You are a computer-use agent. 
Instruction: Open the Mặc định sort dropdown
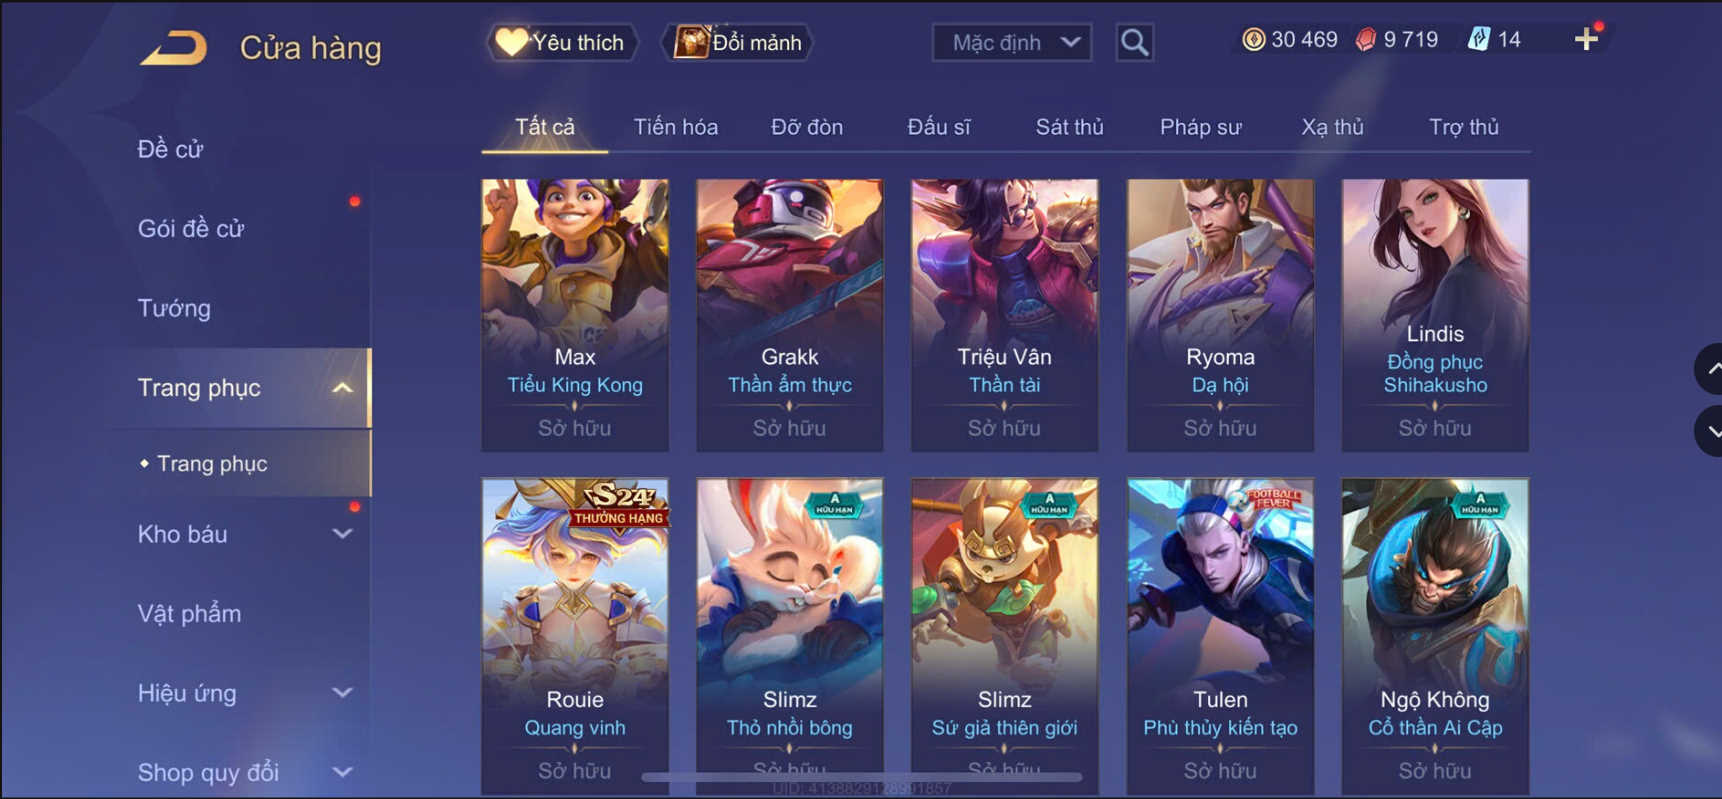[x=1012, y=42]
